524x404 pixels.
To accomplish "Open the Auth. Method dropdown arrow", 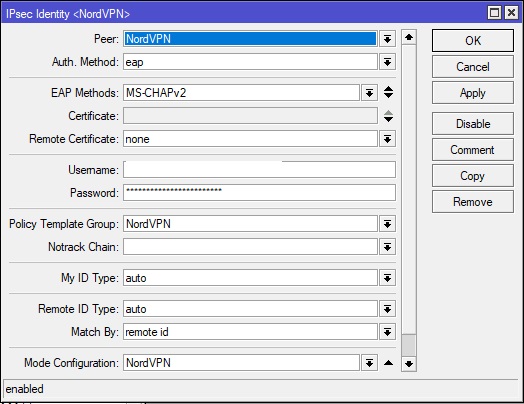I will pos(387,62).
